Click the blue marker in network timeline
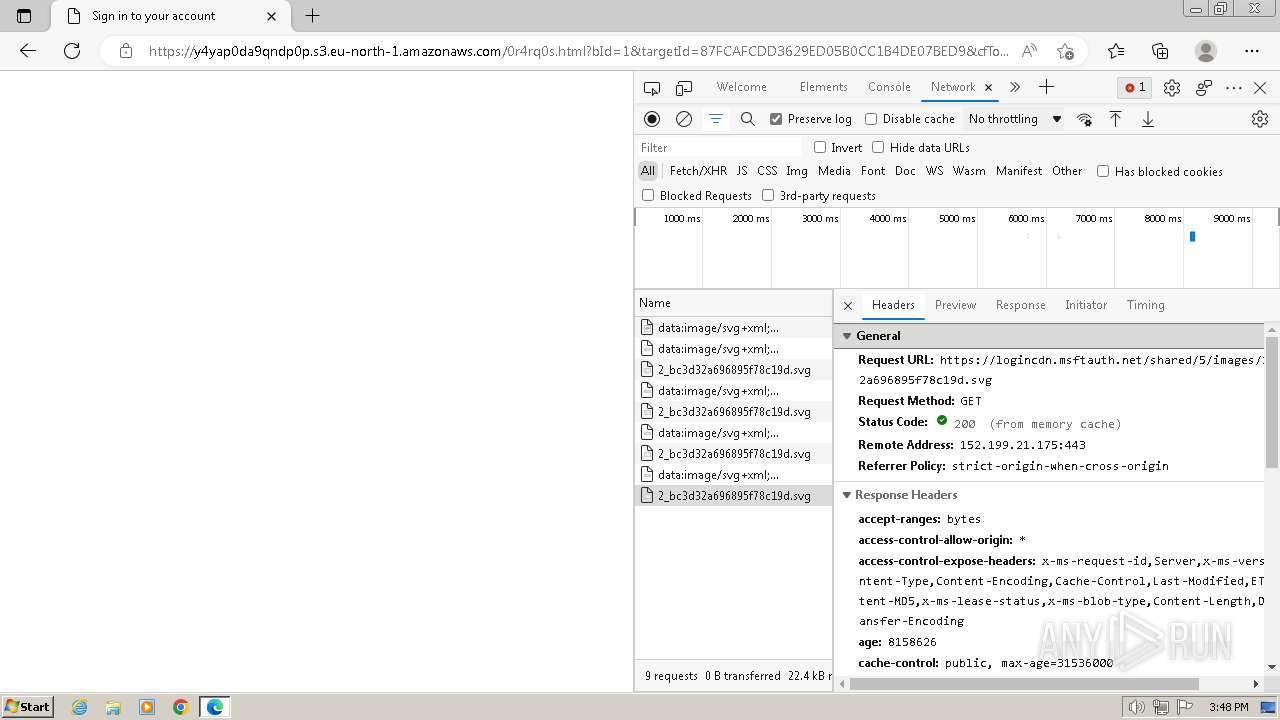Viewport: 1280px width, 720px height. (1192, 236)
